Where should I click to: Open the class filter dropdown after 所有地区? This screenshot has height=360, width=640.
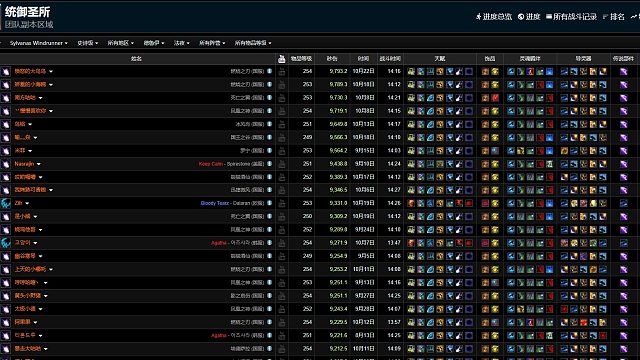coord(153,43)
